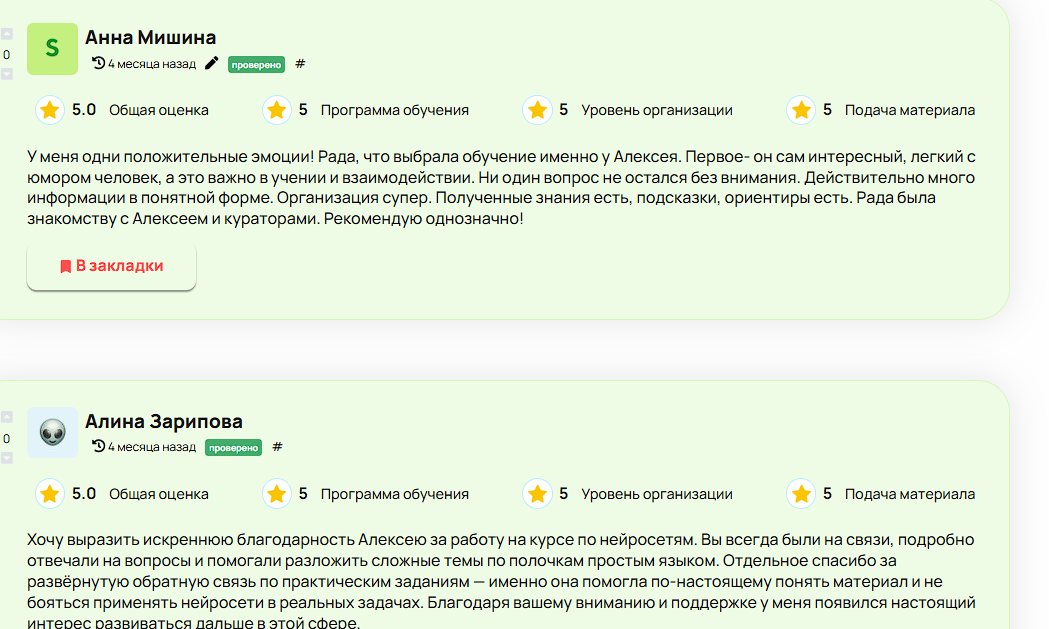
Task: Click the 'Уровень организации' label in Алина Зарипова's review
Action: coord(657,495)
